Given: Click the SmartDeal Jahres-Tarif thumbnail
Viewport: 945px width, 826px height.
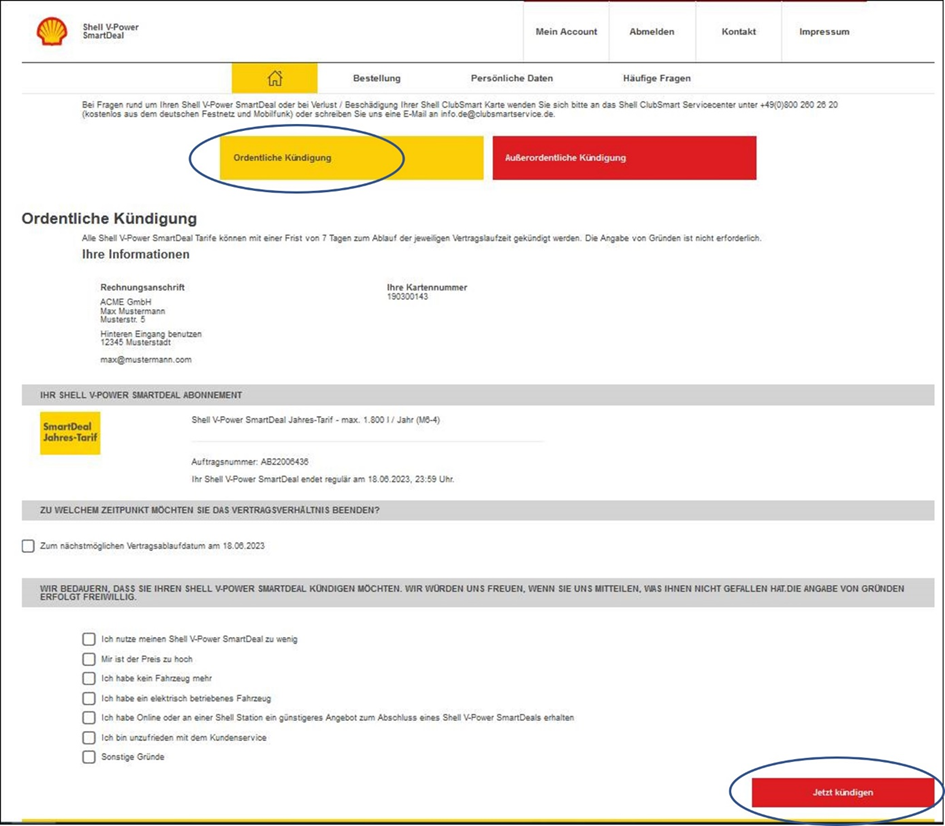Looking at the screenshot, I should (x=70, y=432).
